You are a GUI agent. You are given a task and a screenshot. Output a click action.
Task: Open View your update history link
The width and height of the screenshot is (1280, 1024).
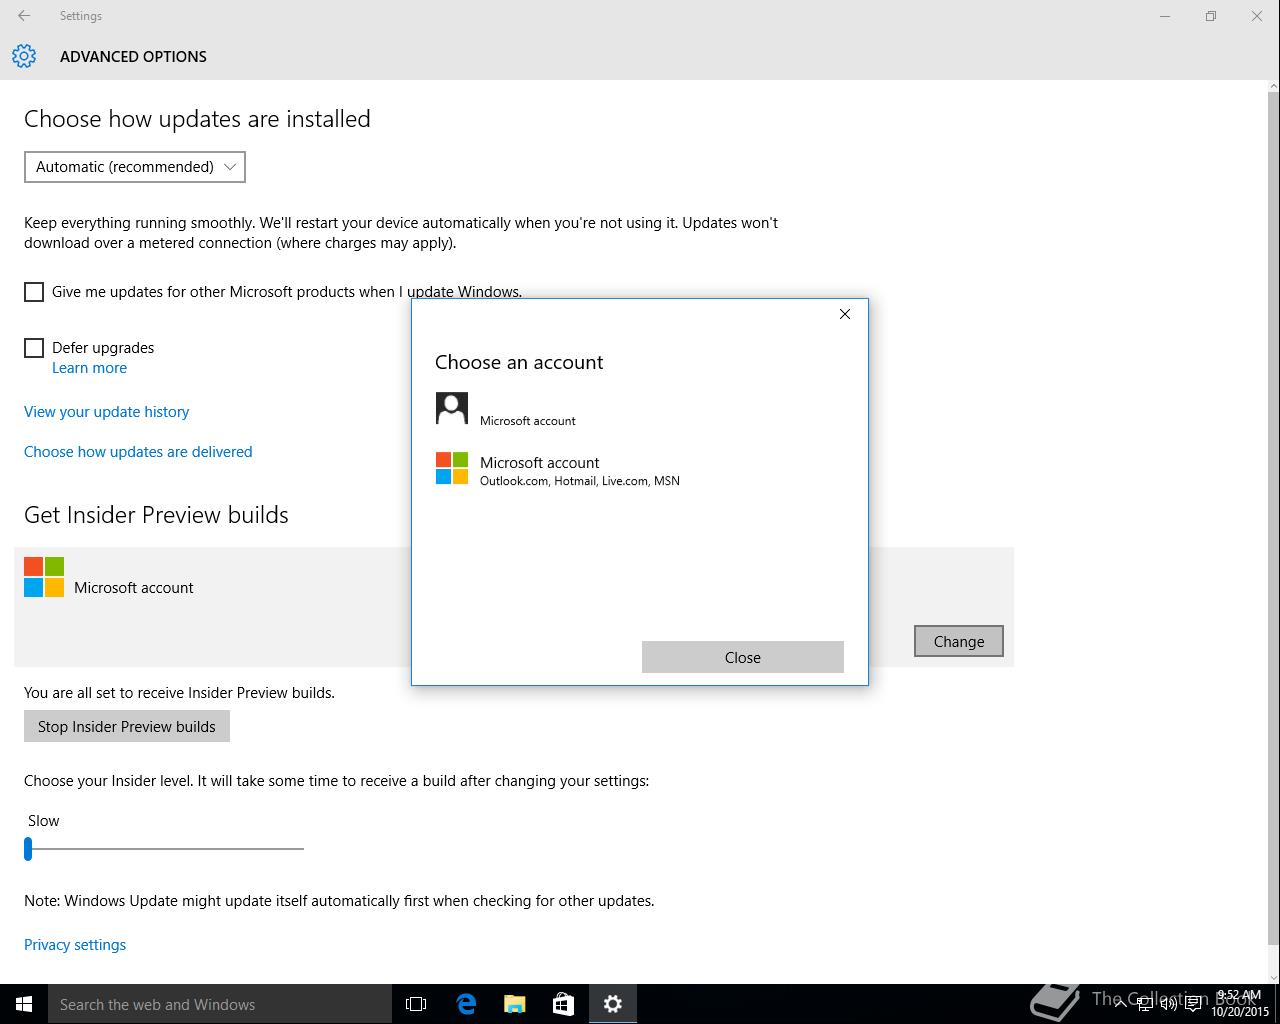click(x=106, y=412)
